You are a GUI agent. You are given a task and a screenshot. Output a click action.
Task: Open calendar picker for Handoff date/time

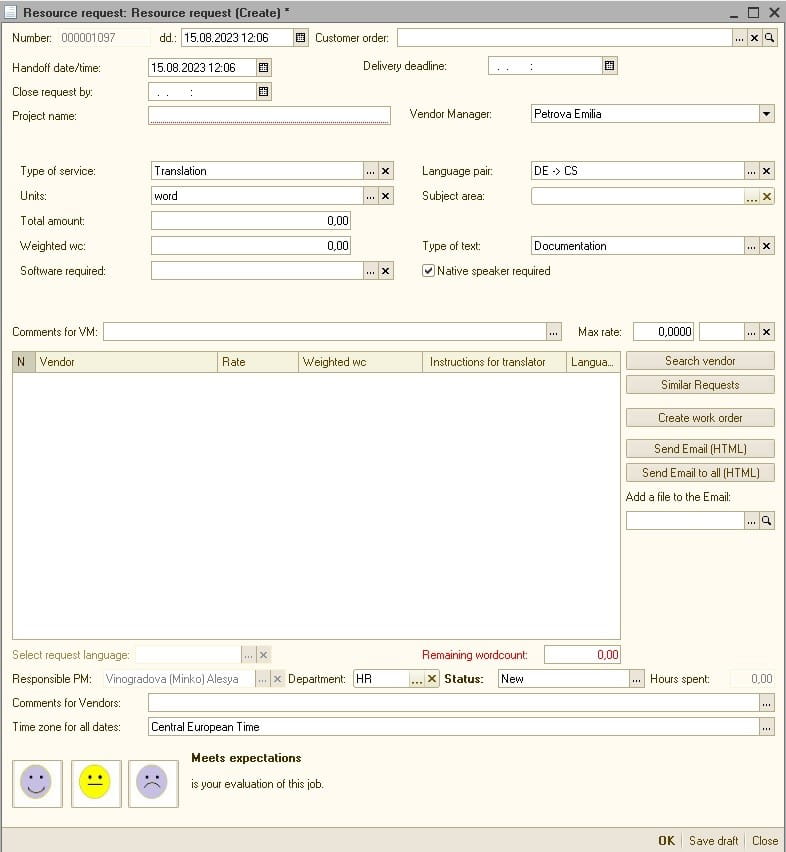coord(264,68)
